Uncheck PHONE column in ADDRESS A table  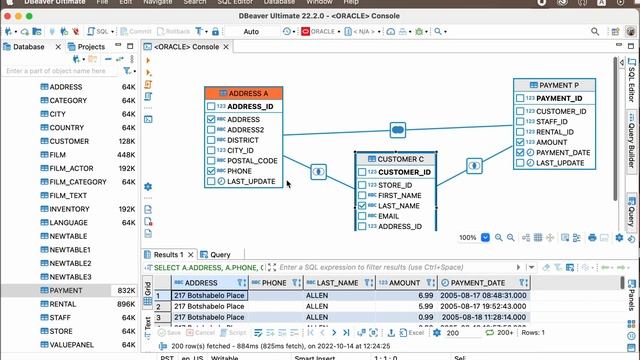tap(211, 171)
